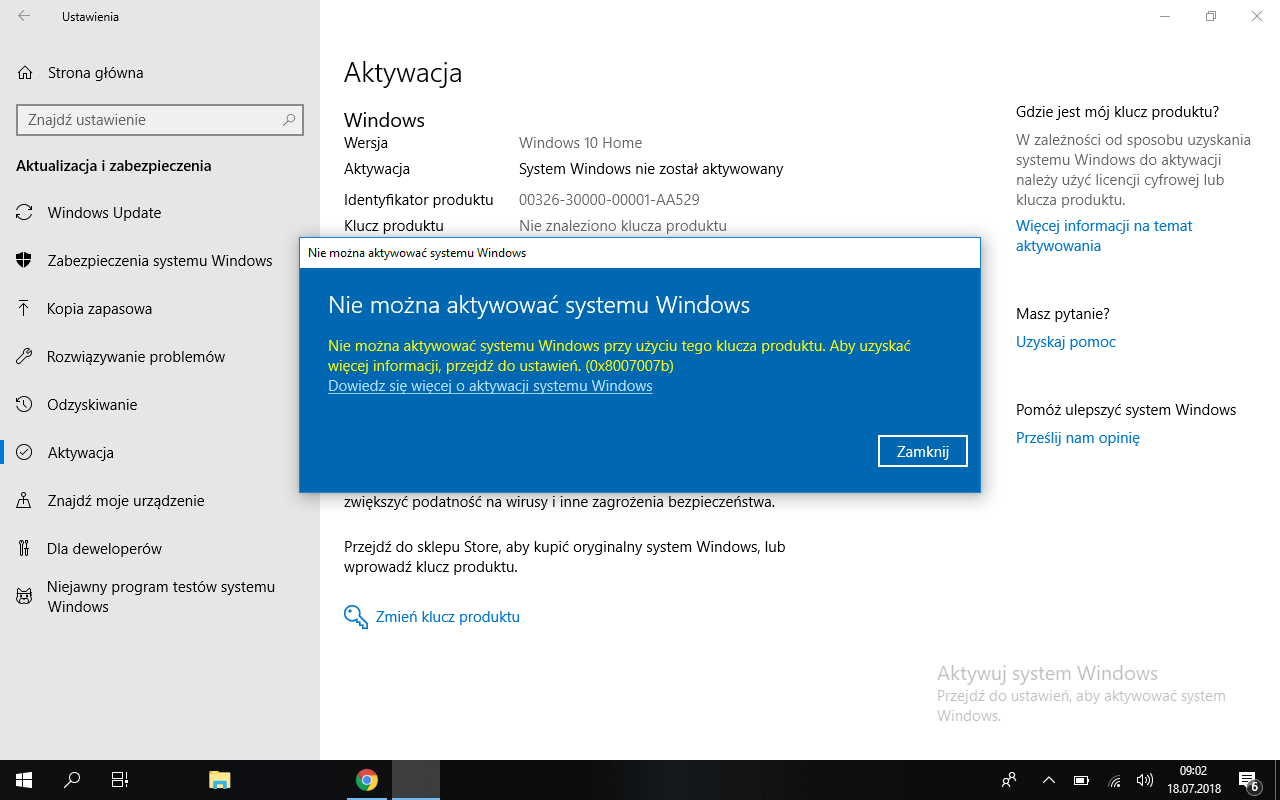Open Więcej informacji na temat aktywowania
This screenshot has height=800, width=1280.
click(x=1104, y=236)
